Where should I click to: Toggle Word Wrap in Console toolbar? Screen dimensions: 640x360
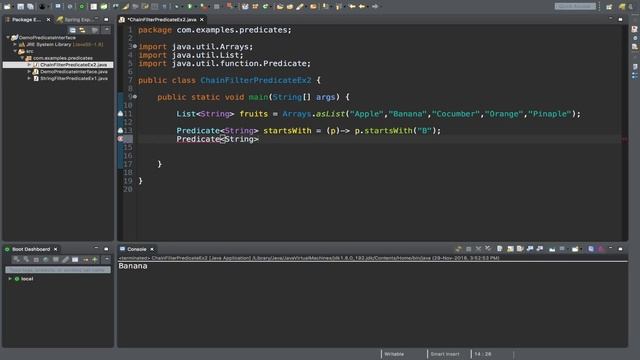click(520, 249)
